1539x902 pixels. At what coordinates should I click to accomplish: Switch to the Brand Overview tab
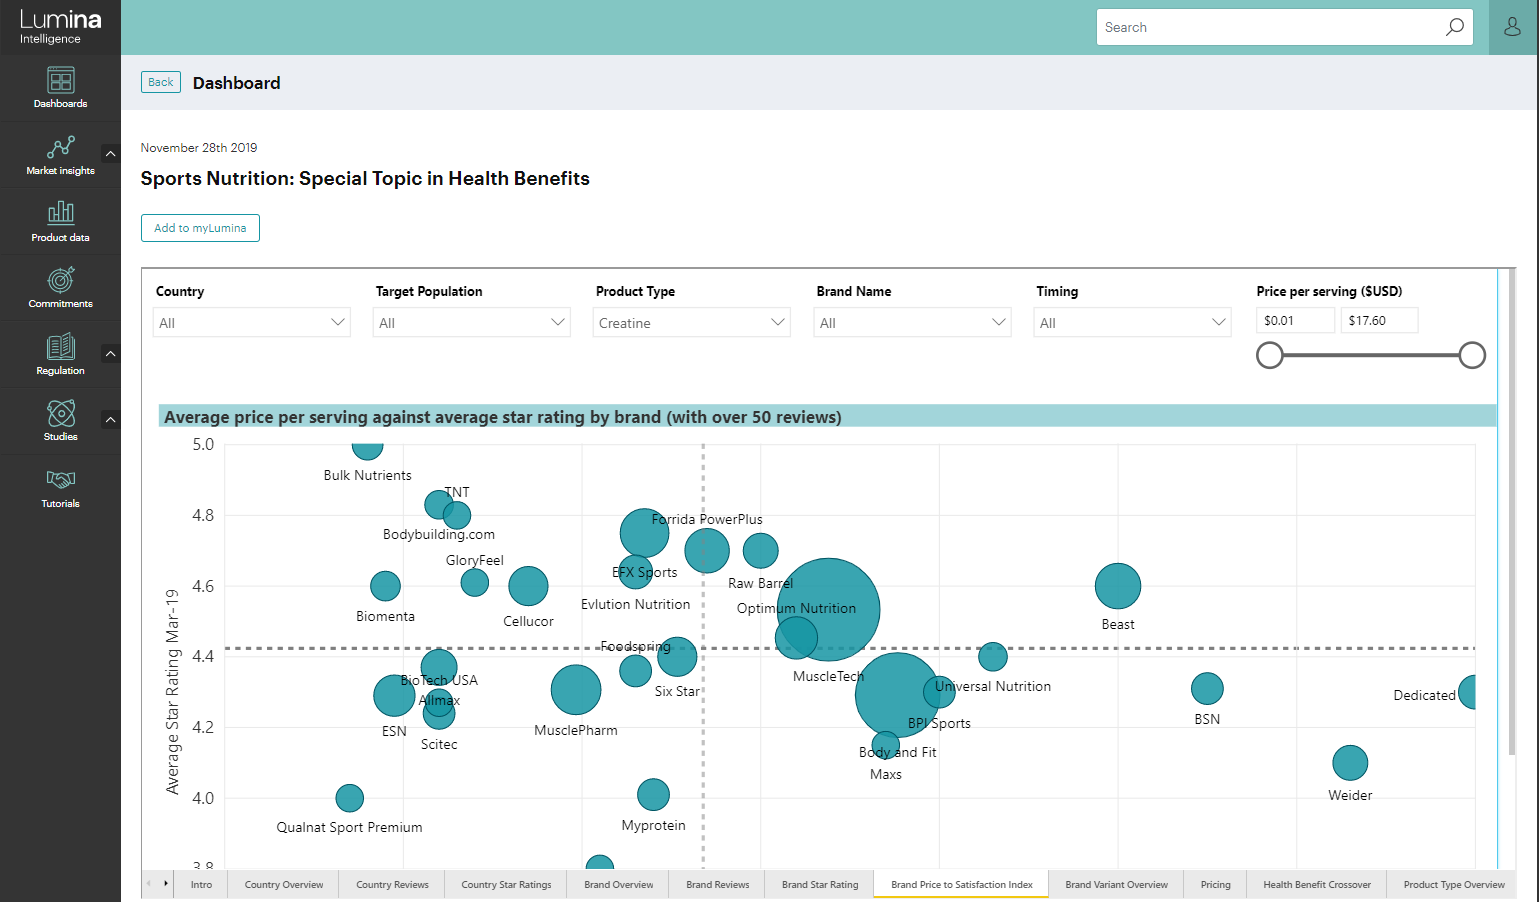pyautogui.click(x=618, y=884)
